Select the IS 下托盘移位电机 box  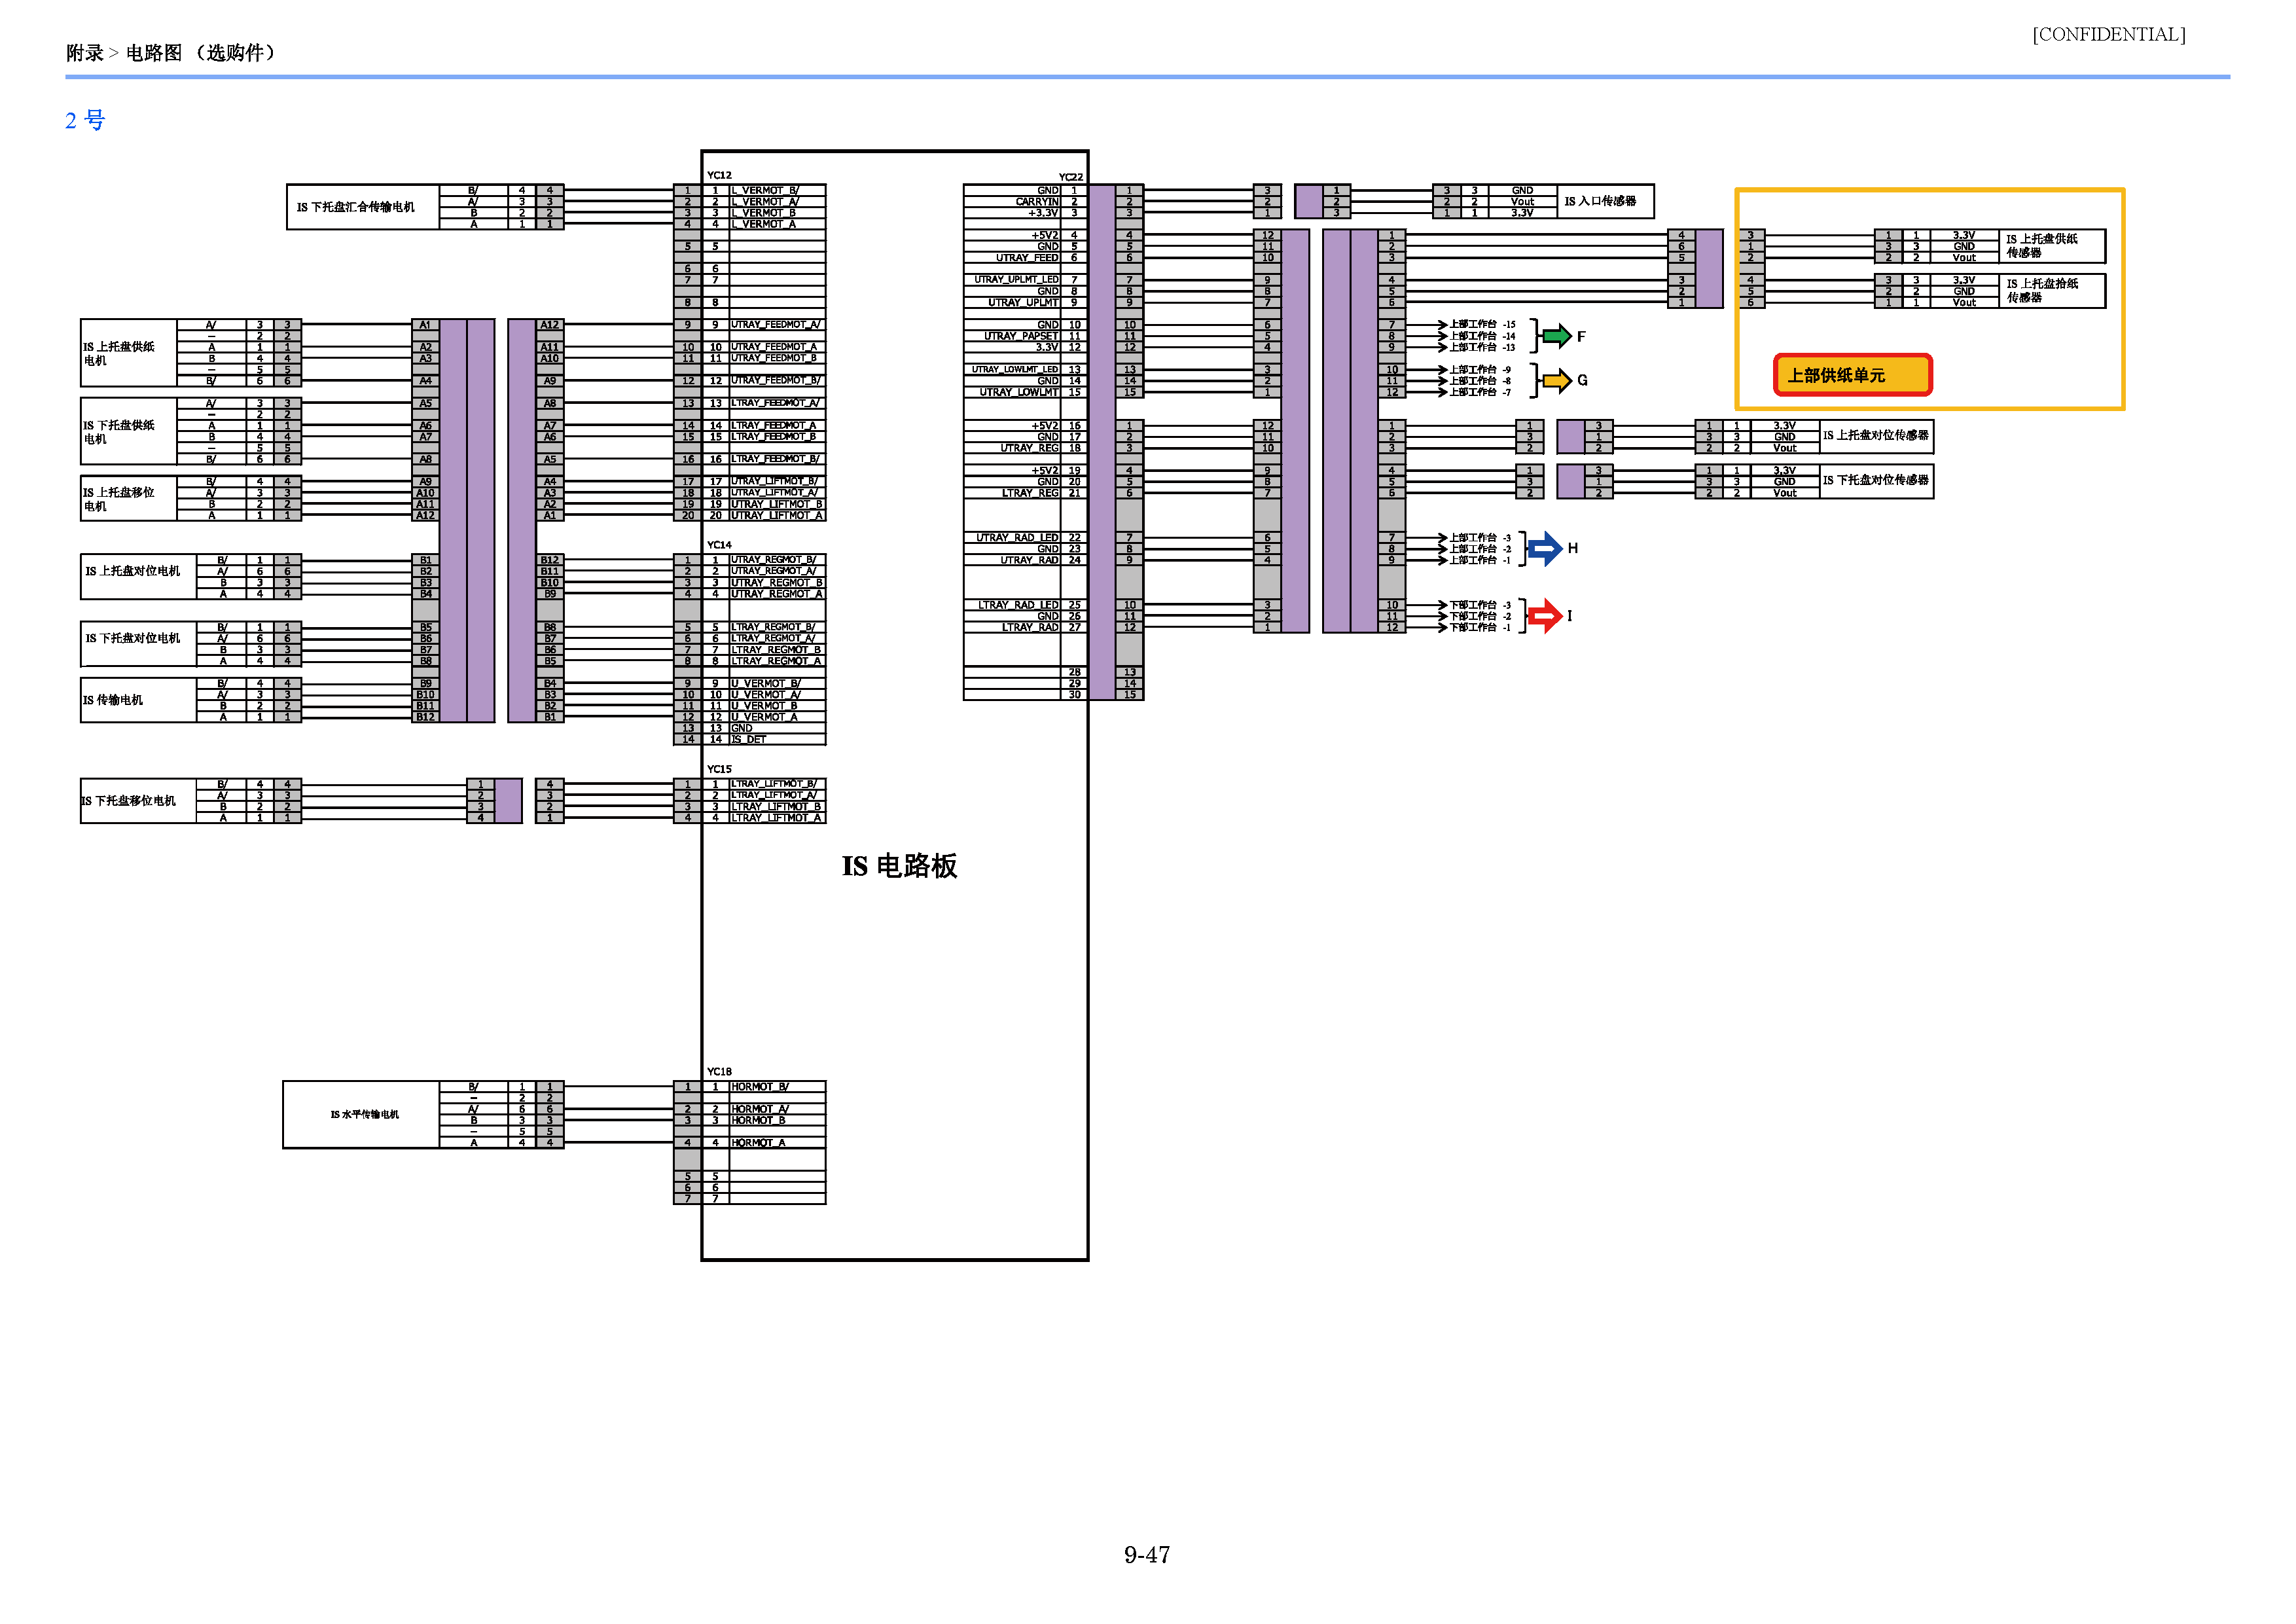(x=138, y=801)
